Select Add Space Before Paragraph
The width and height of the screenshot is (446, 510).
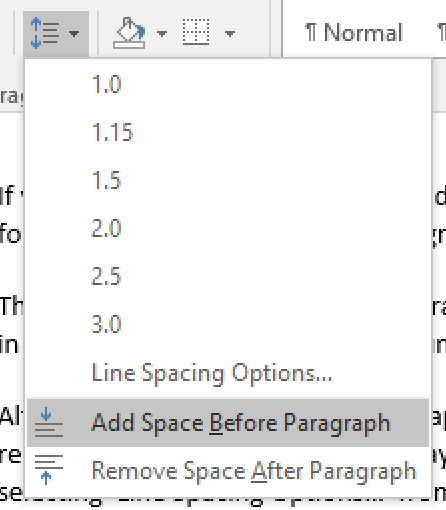(x=228, y=423)
